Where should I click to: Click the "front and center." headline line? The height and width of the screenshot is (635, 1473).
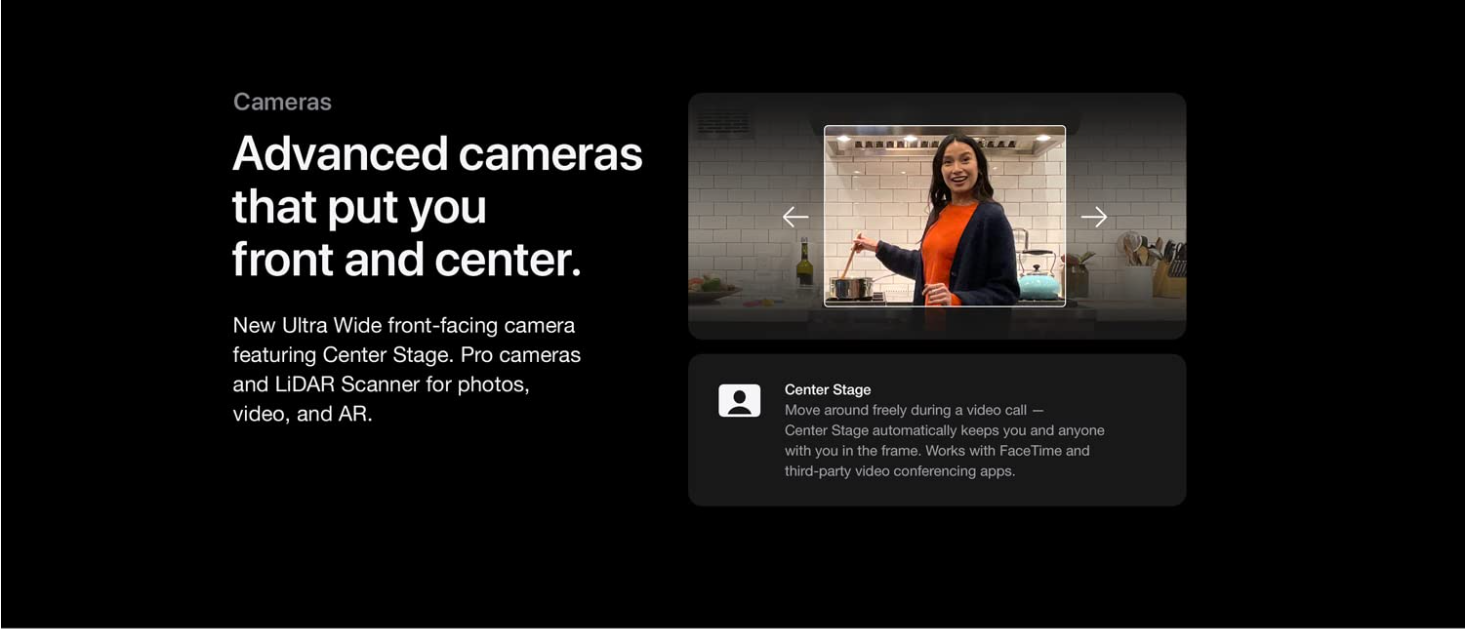tap(406, 259)
